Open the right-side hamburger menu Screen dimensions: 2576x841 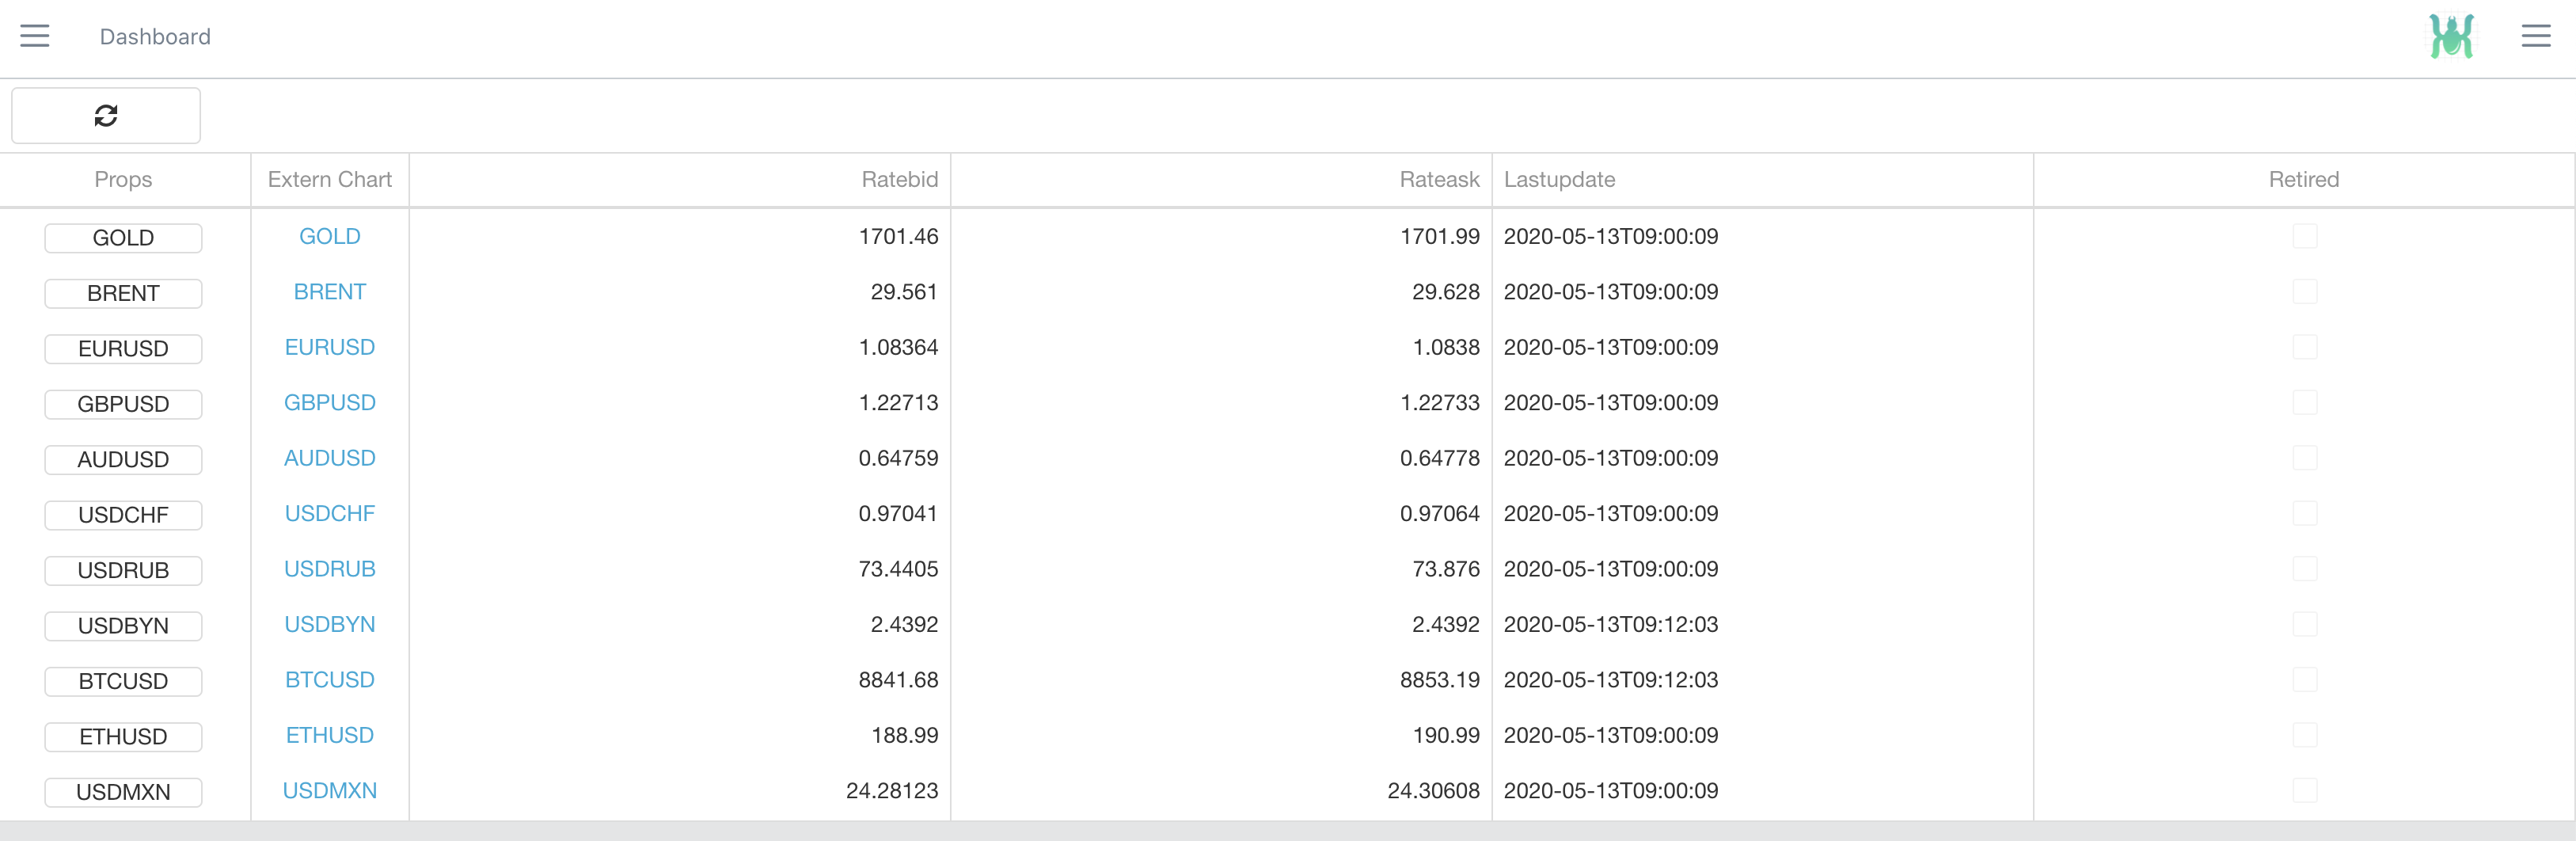[x=2535, y=37]
